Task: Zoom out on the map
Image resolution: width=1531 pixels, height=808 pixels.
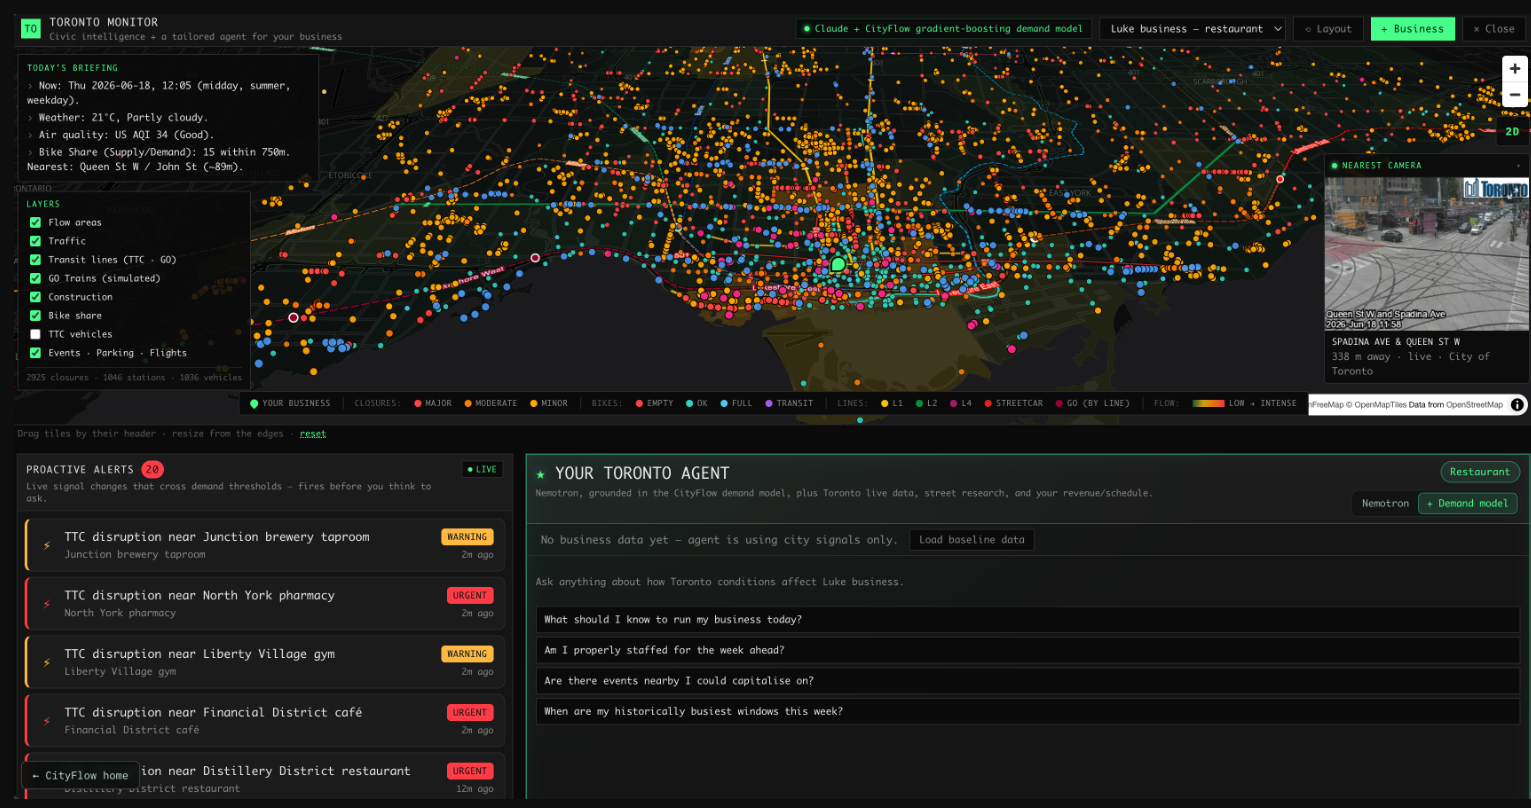Action: (1514, 95)
